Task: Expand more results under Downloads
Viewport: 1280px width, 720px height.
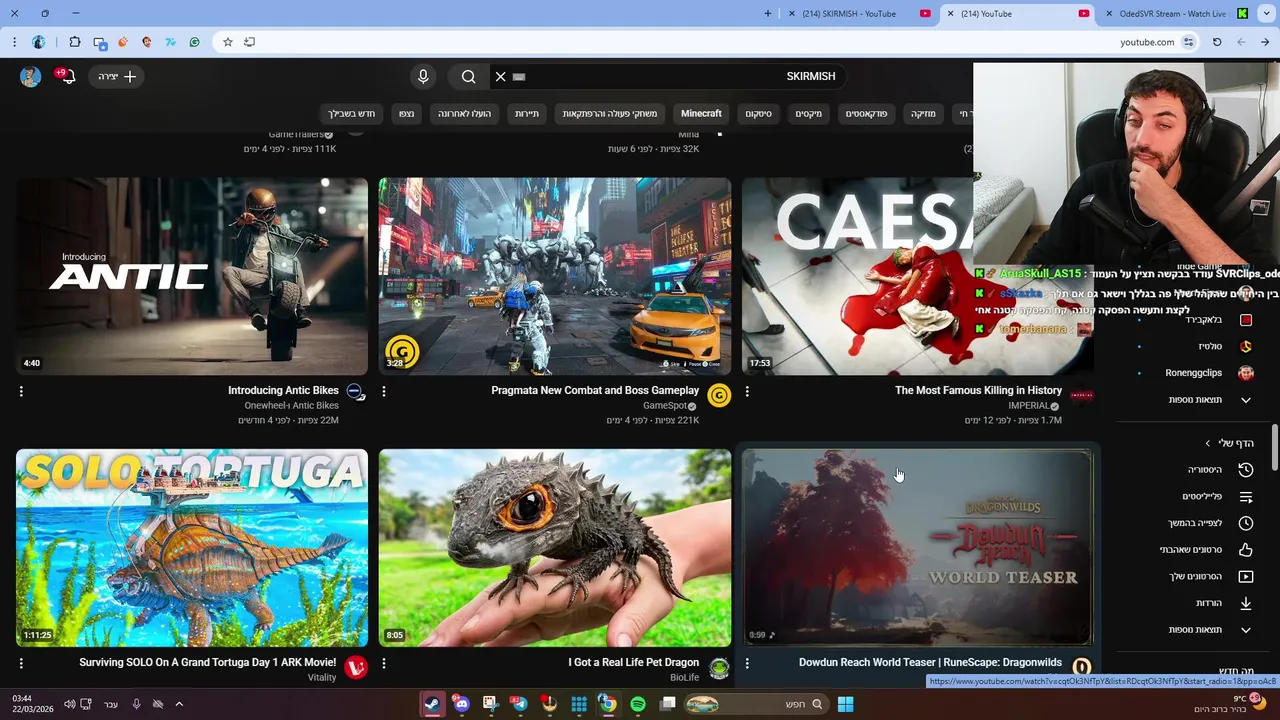Action: (1211, 630)
